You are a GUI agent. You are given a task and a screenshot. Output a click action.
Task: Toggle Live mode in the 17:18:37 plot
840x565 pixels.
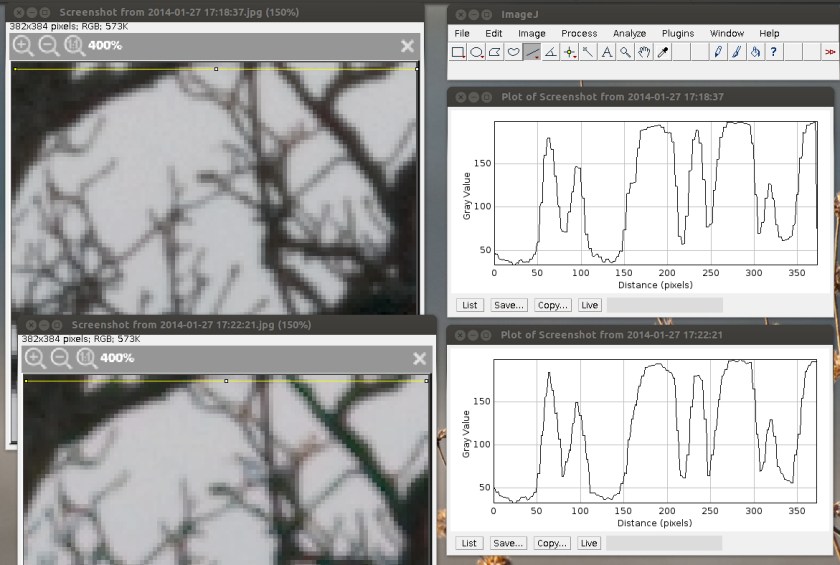click(x=589, y=305)
